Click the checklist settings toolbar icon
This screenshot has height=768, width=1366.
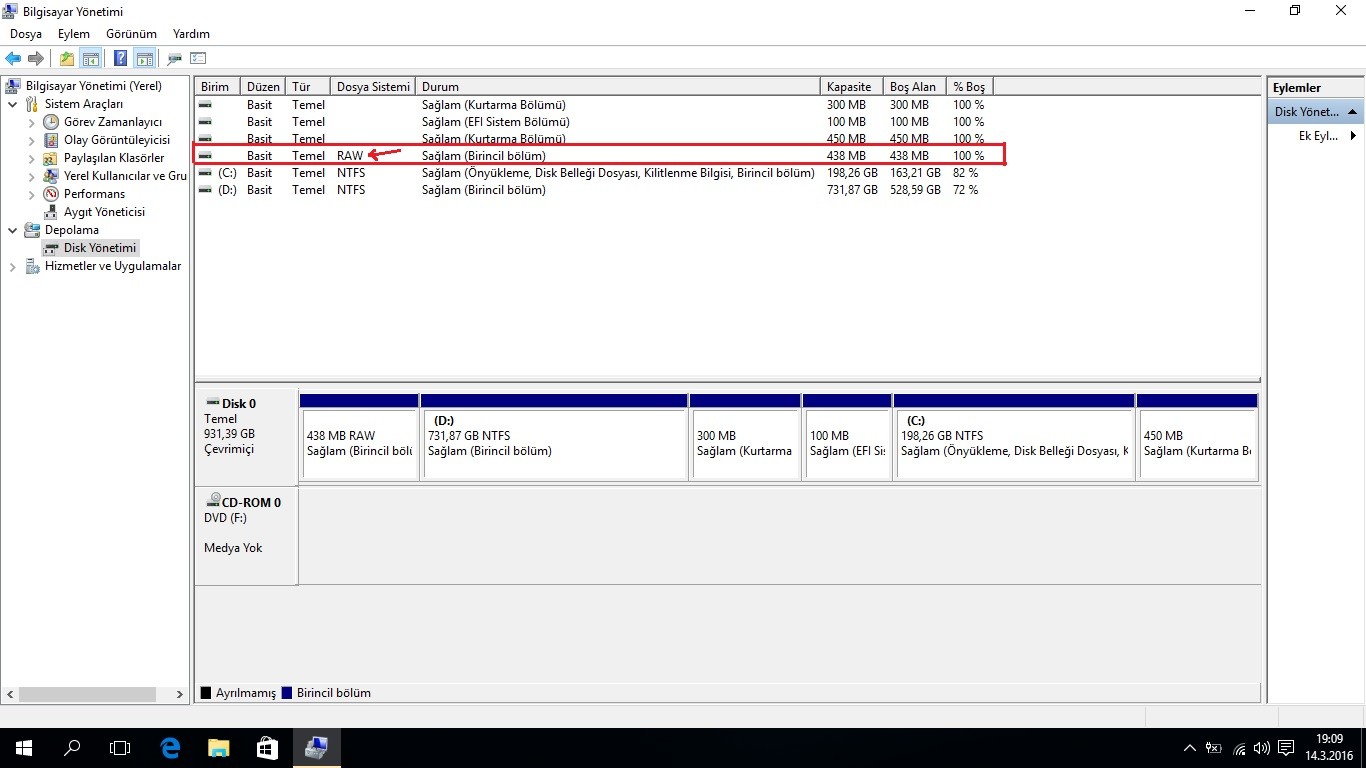coord(198,59)
